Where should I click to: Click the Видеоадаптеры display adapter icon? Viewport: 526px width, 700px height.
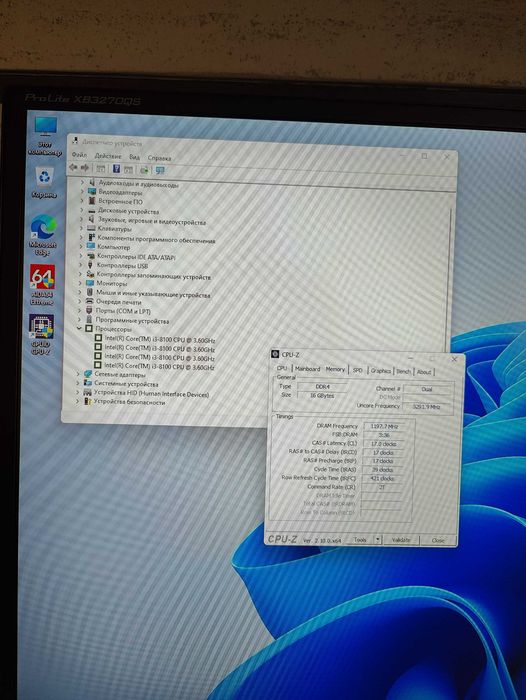pyautogui.click(x=92, y=192)
